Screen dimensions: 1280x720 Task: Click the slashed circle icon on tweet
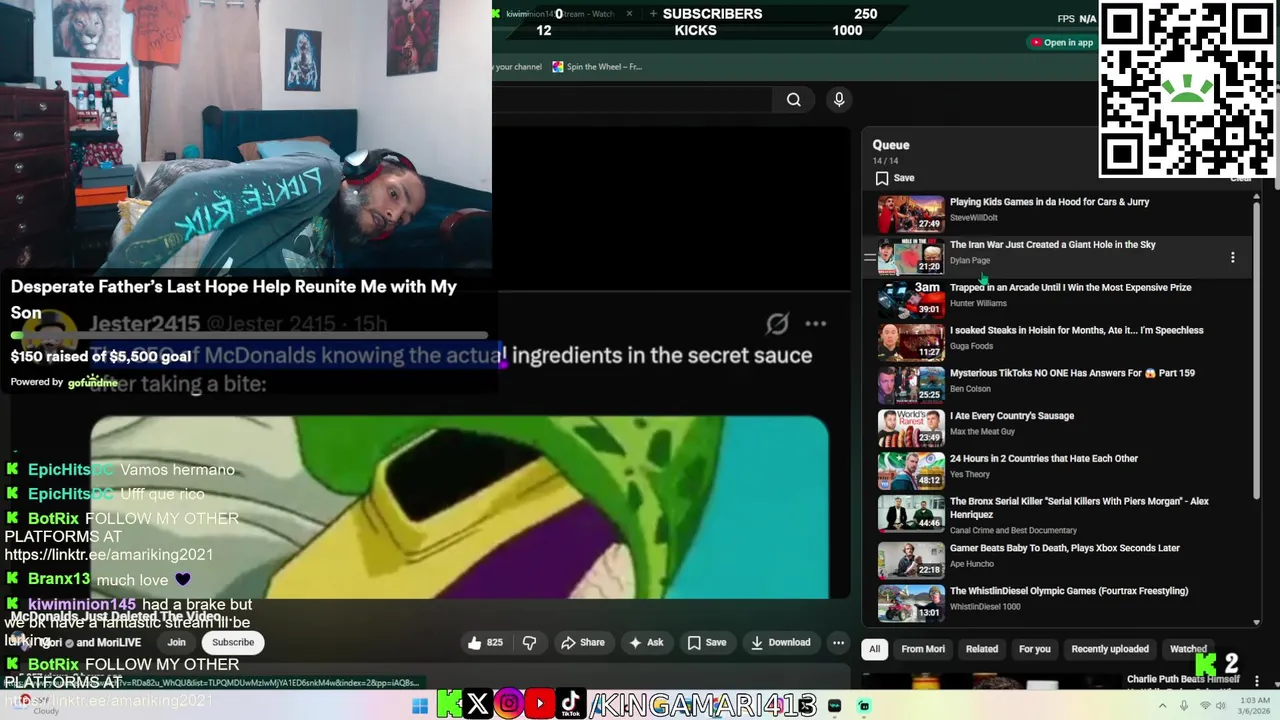point(777,324)
